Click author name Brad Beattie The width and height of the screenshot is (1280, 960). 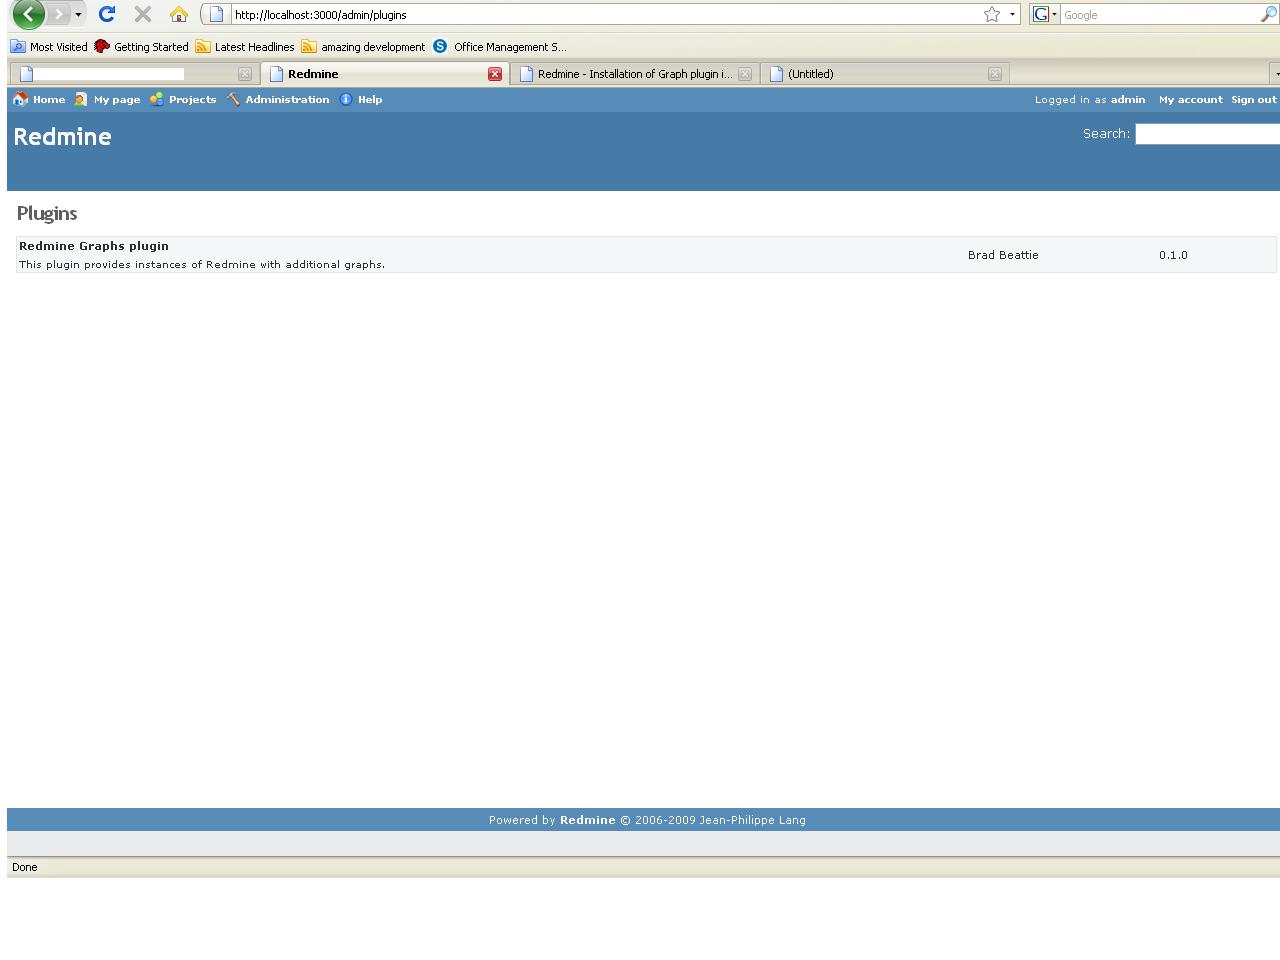1003,255
